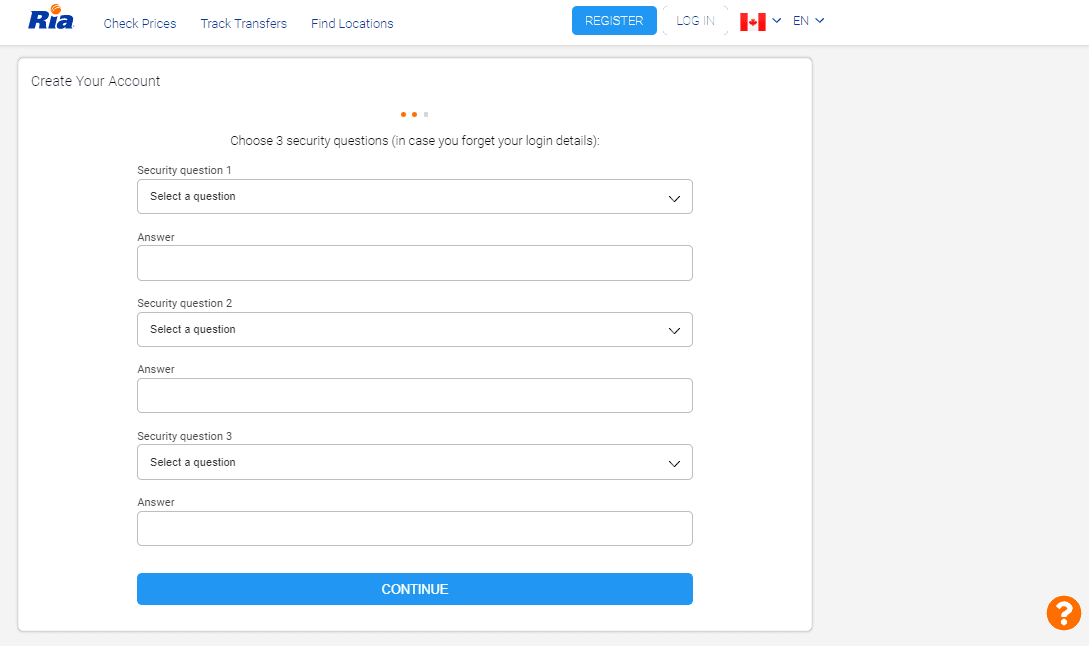Open the EN language selector
This screenshot has width=1089, height=646.
click(x=801, y=21)
